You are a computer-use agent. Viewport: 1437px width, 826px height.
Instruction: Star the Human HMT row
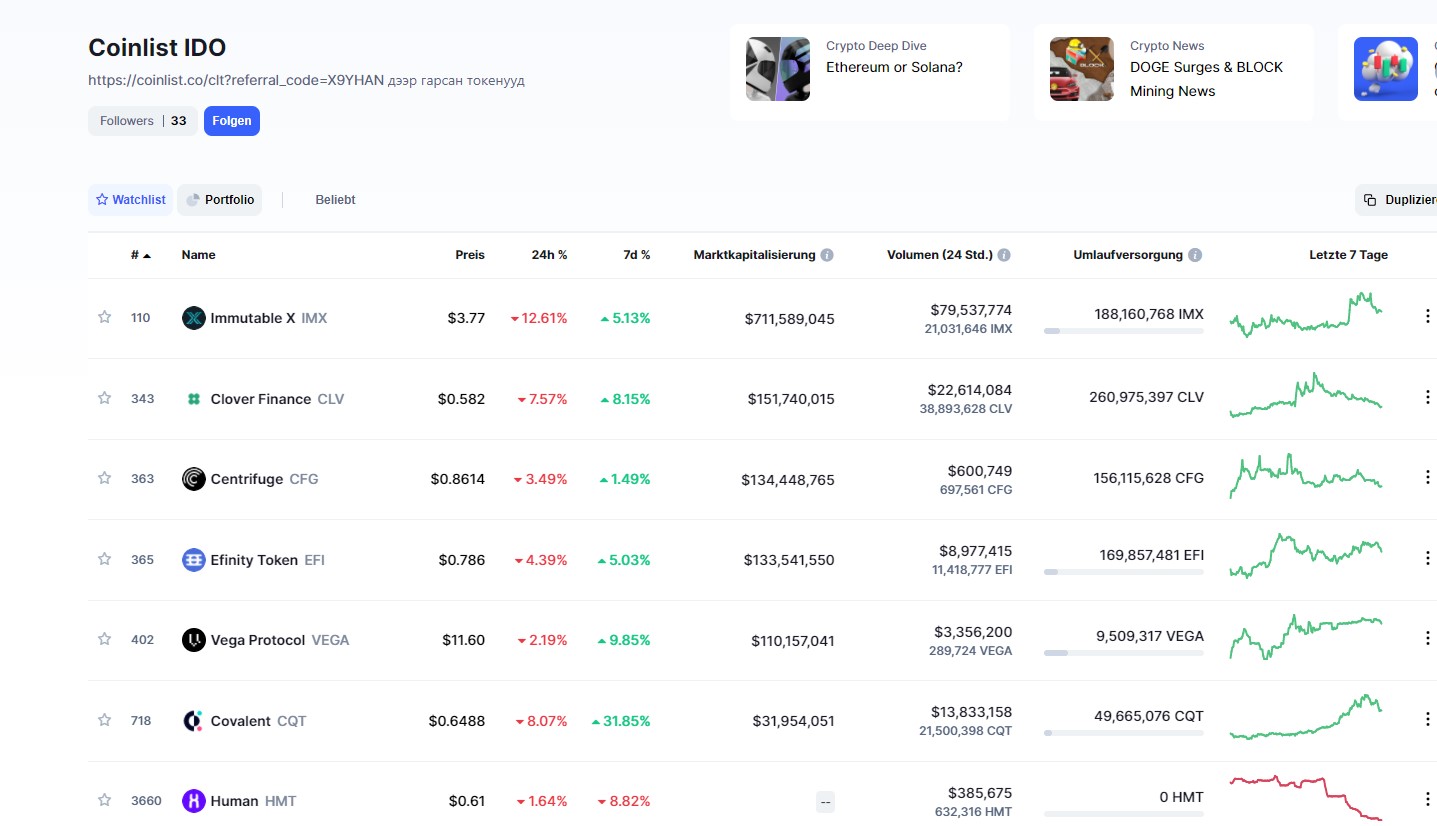[x=104, y=800]
